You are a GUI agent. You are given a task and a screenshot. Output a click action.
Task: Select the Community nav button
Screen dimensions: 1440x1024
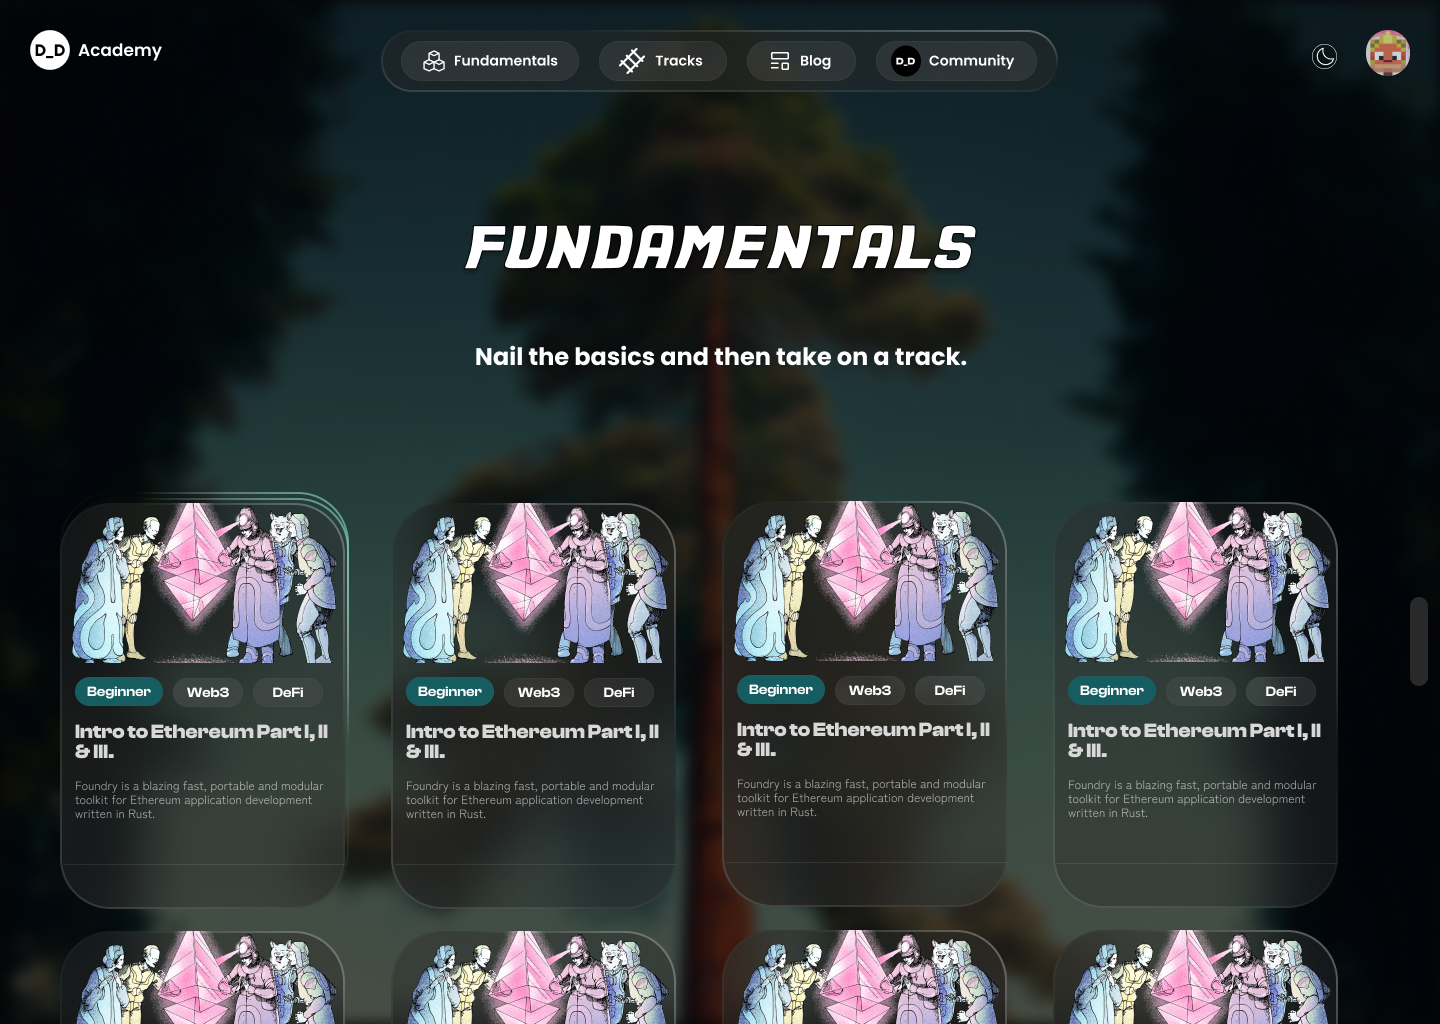coord(956,61)
